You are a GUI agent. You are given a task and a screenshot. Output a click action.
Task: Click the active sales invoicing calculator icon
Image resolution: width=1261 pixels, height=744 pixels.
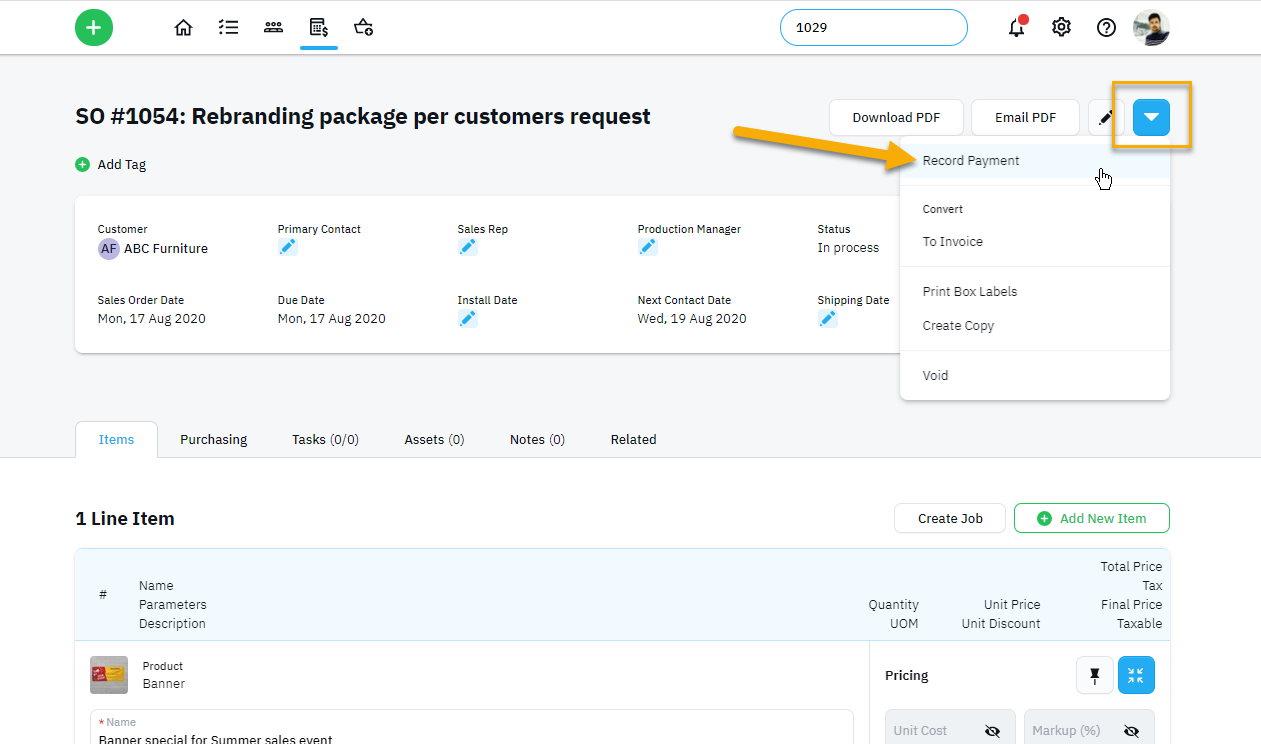pos(318,27)
